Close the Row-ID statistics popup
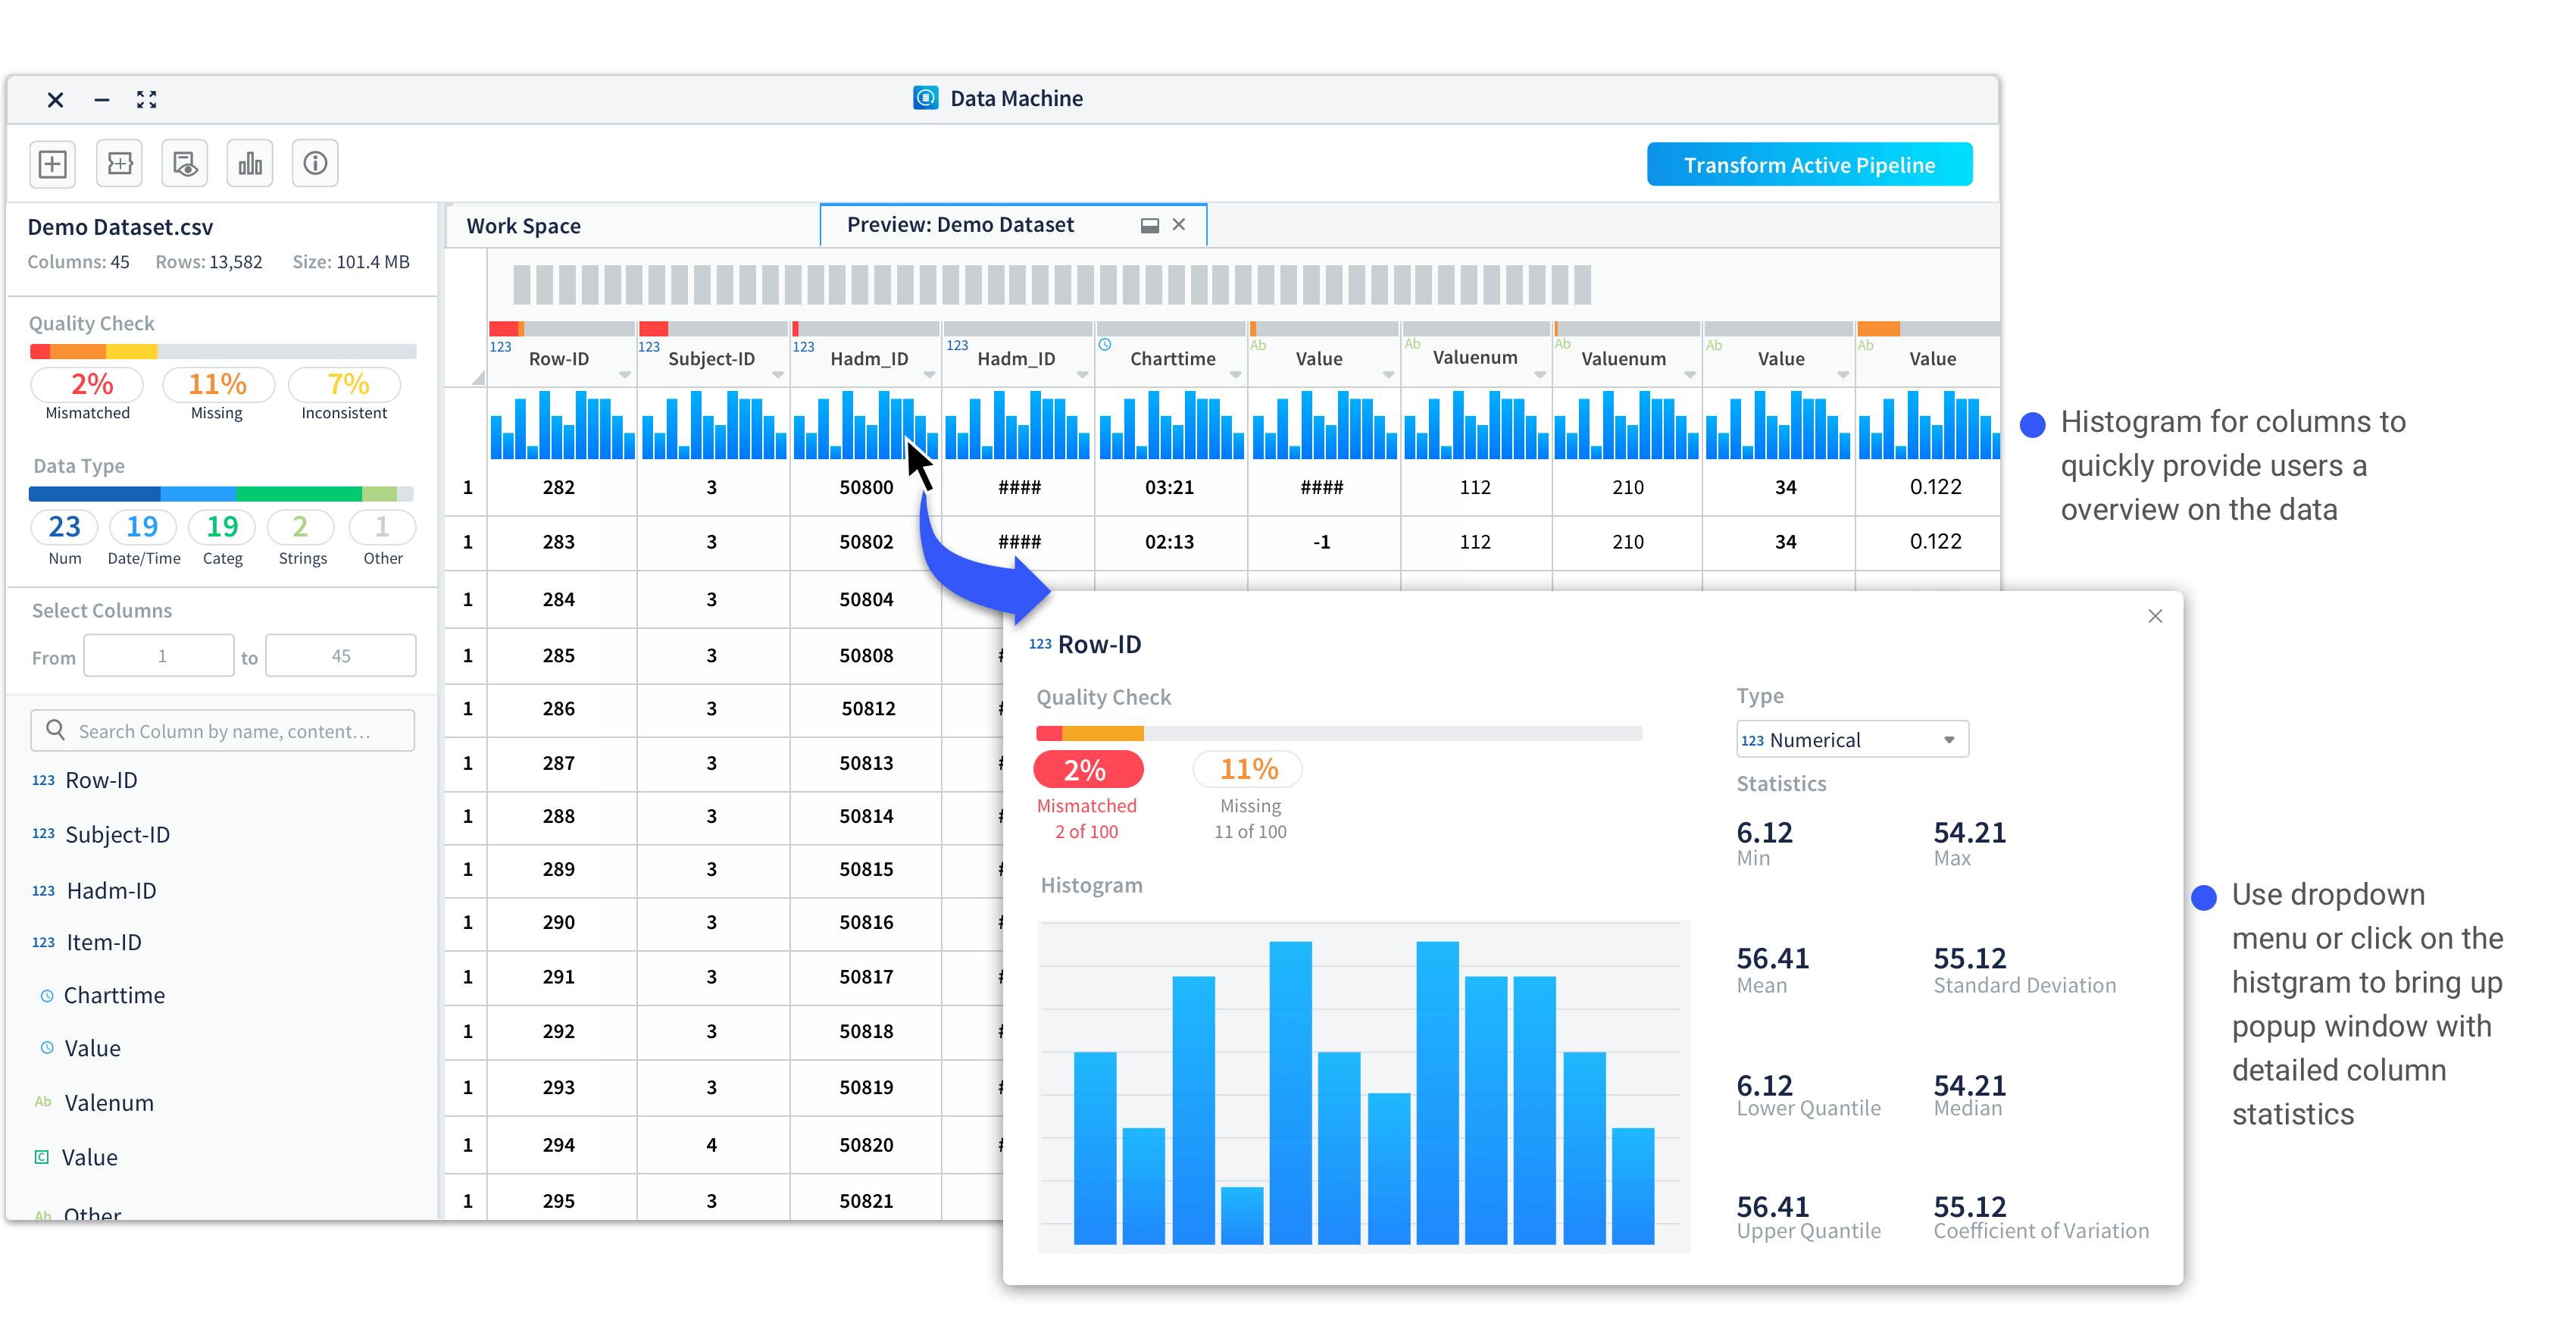 (x=2155, y=616)
